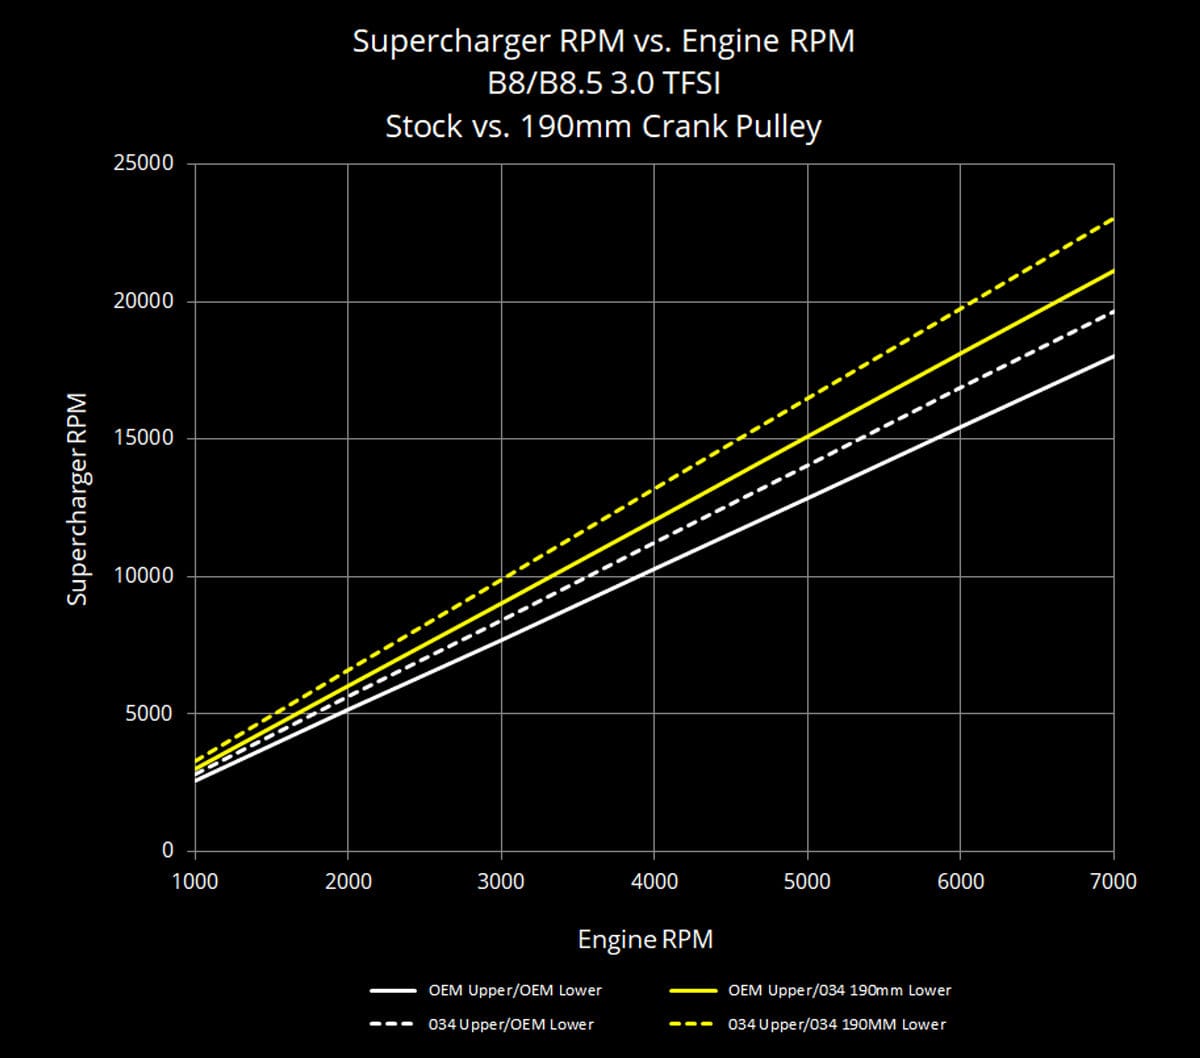Viewport: 1200px width, 1058px height.
Task: Select the '034 Upper/034 190MM Lower' legend label
Action: [x=838, y=1024]
